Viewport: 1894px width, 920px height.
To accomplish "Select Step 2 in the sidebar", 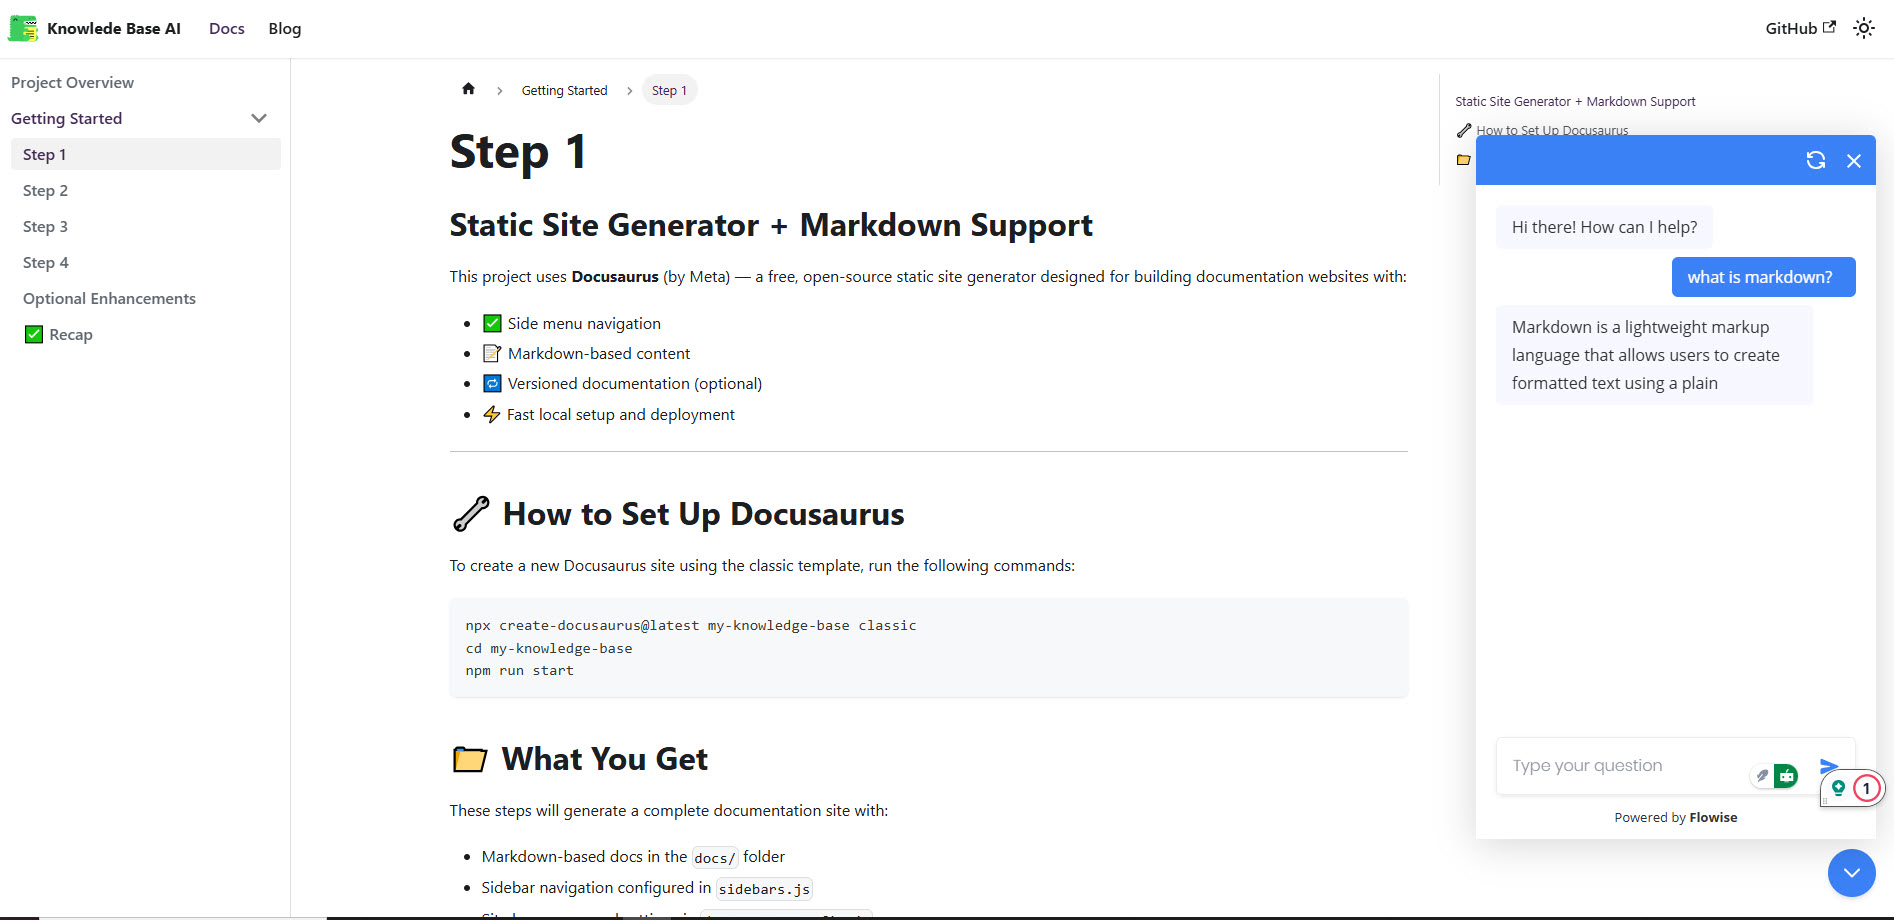I will 46,190.
